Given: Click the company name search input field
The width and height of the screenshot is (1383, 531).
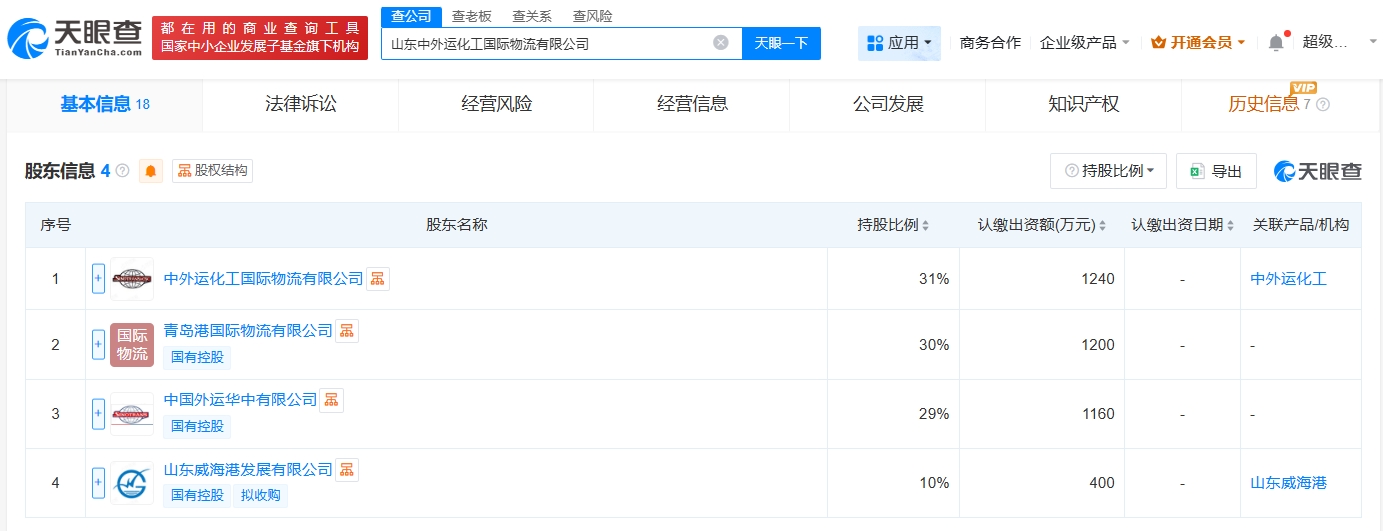Looking at the screenshot, I should click(545, 43).
